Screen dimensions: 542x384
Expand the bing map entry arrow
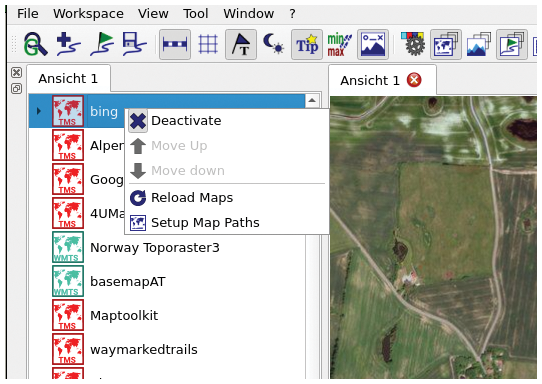[39, 111]
